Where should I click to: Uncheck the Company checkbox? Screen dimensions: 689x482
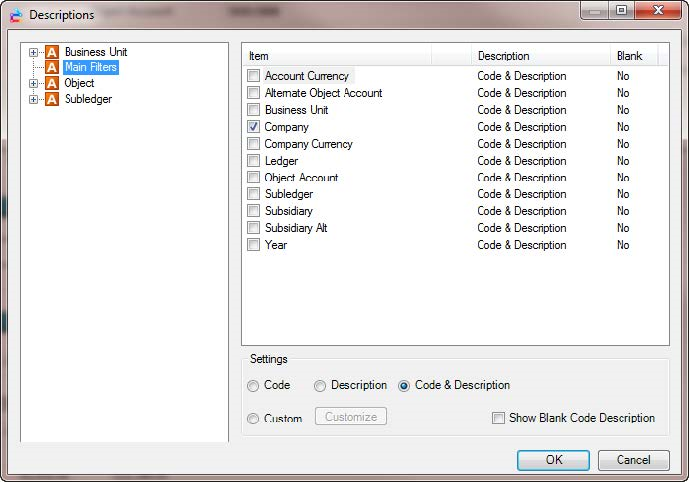pos(254,127)
